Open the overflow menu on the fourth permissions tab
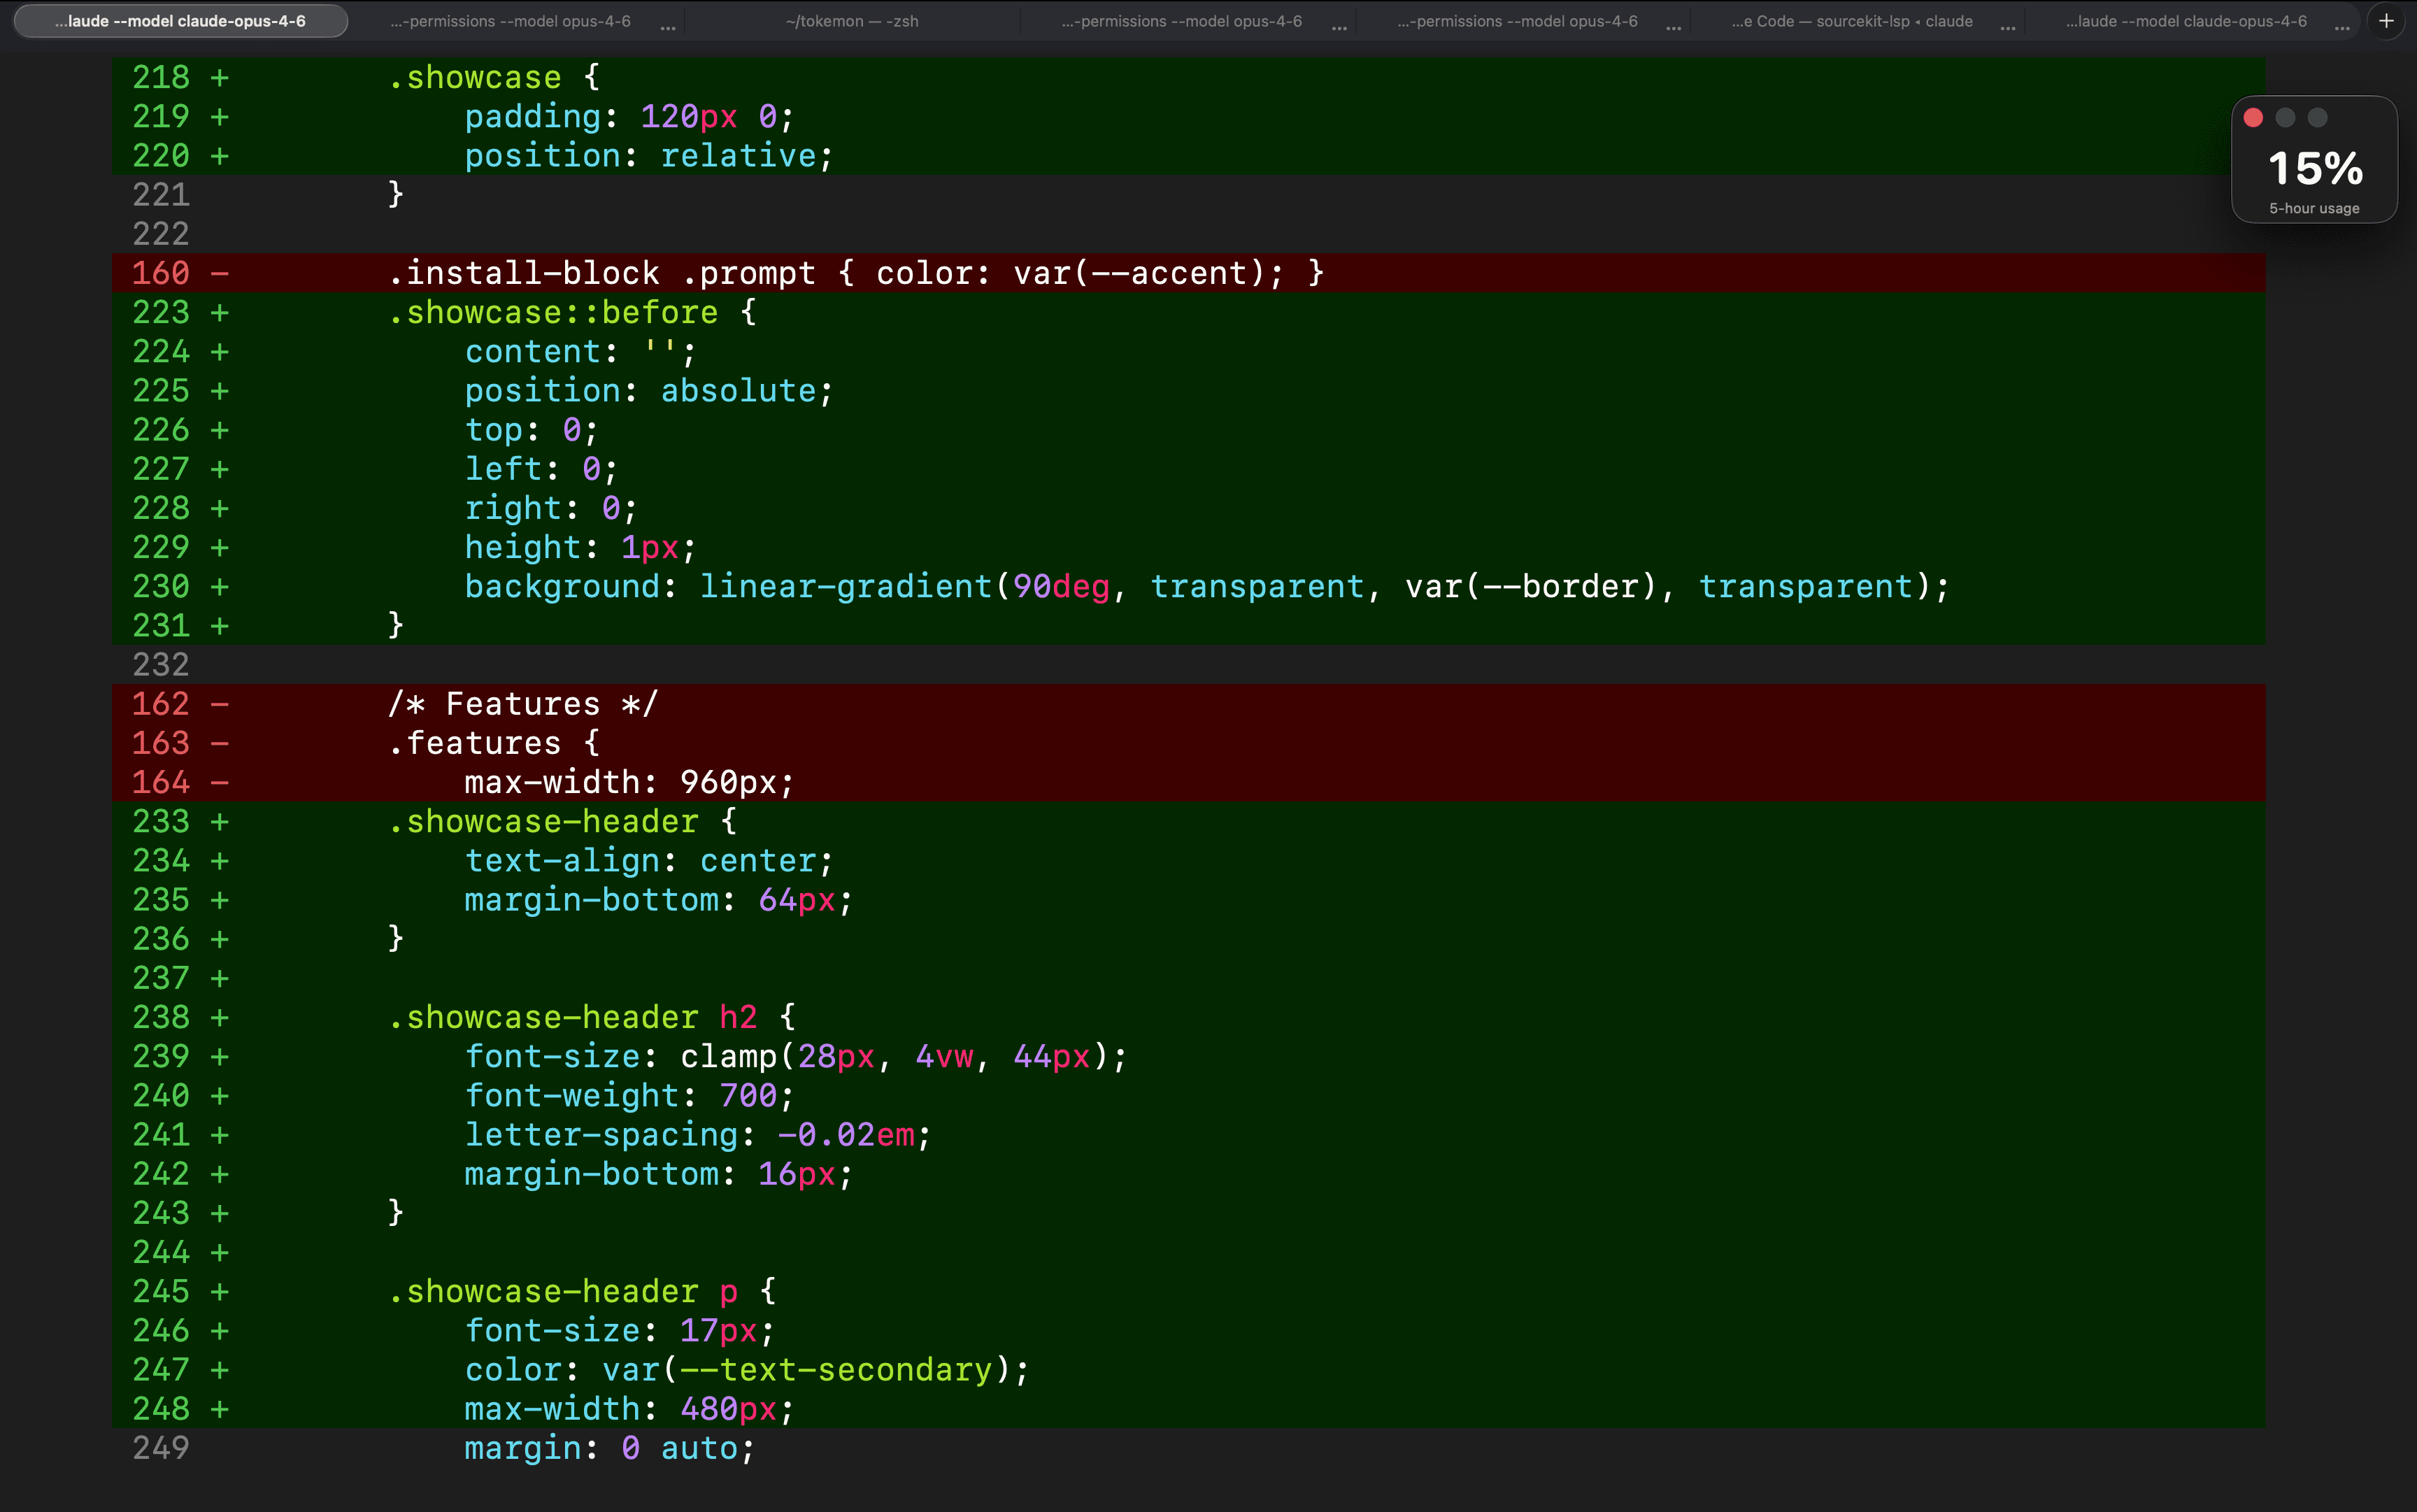 click(x=1339, y=29)
